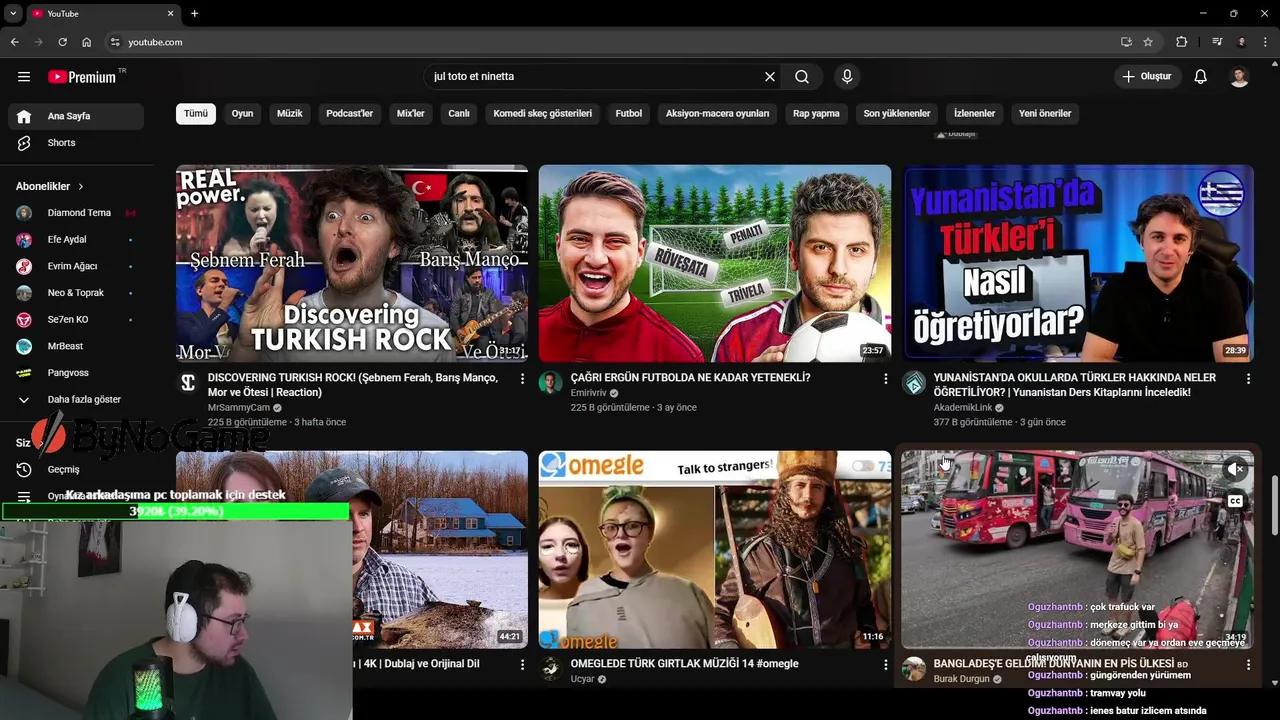Open Pangvoss subscription
The image size is (1280, 720).
pos(76,373)
